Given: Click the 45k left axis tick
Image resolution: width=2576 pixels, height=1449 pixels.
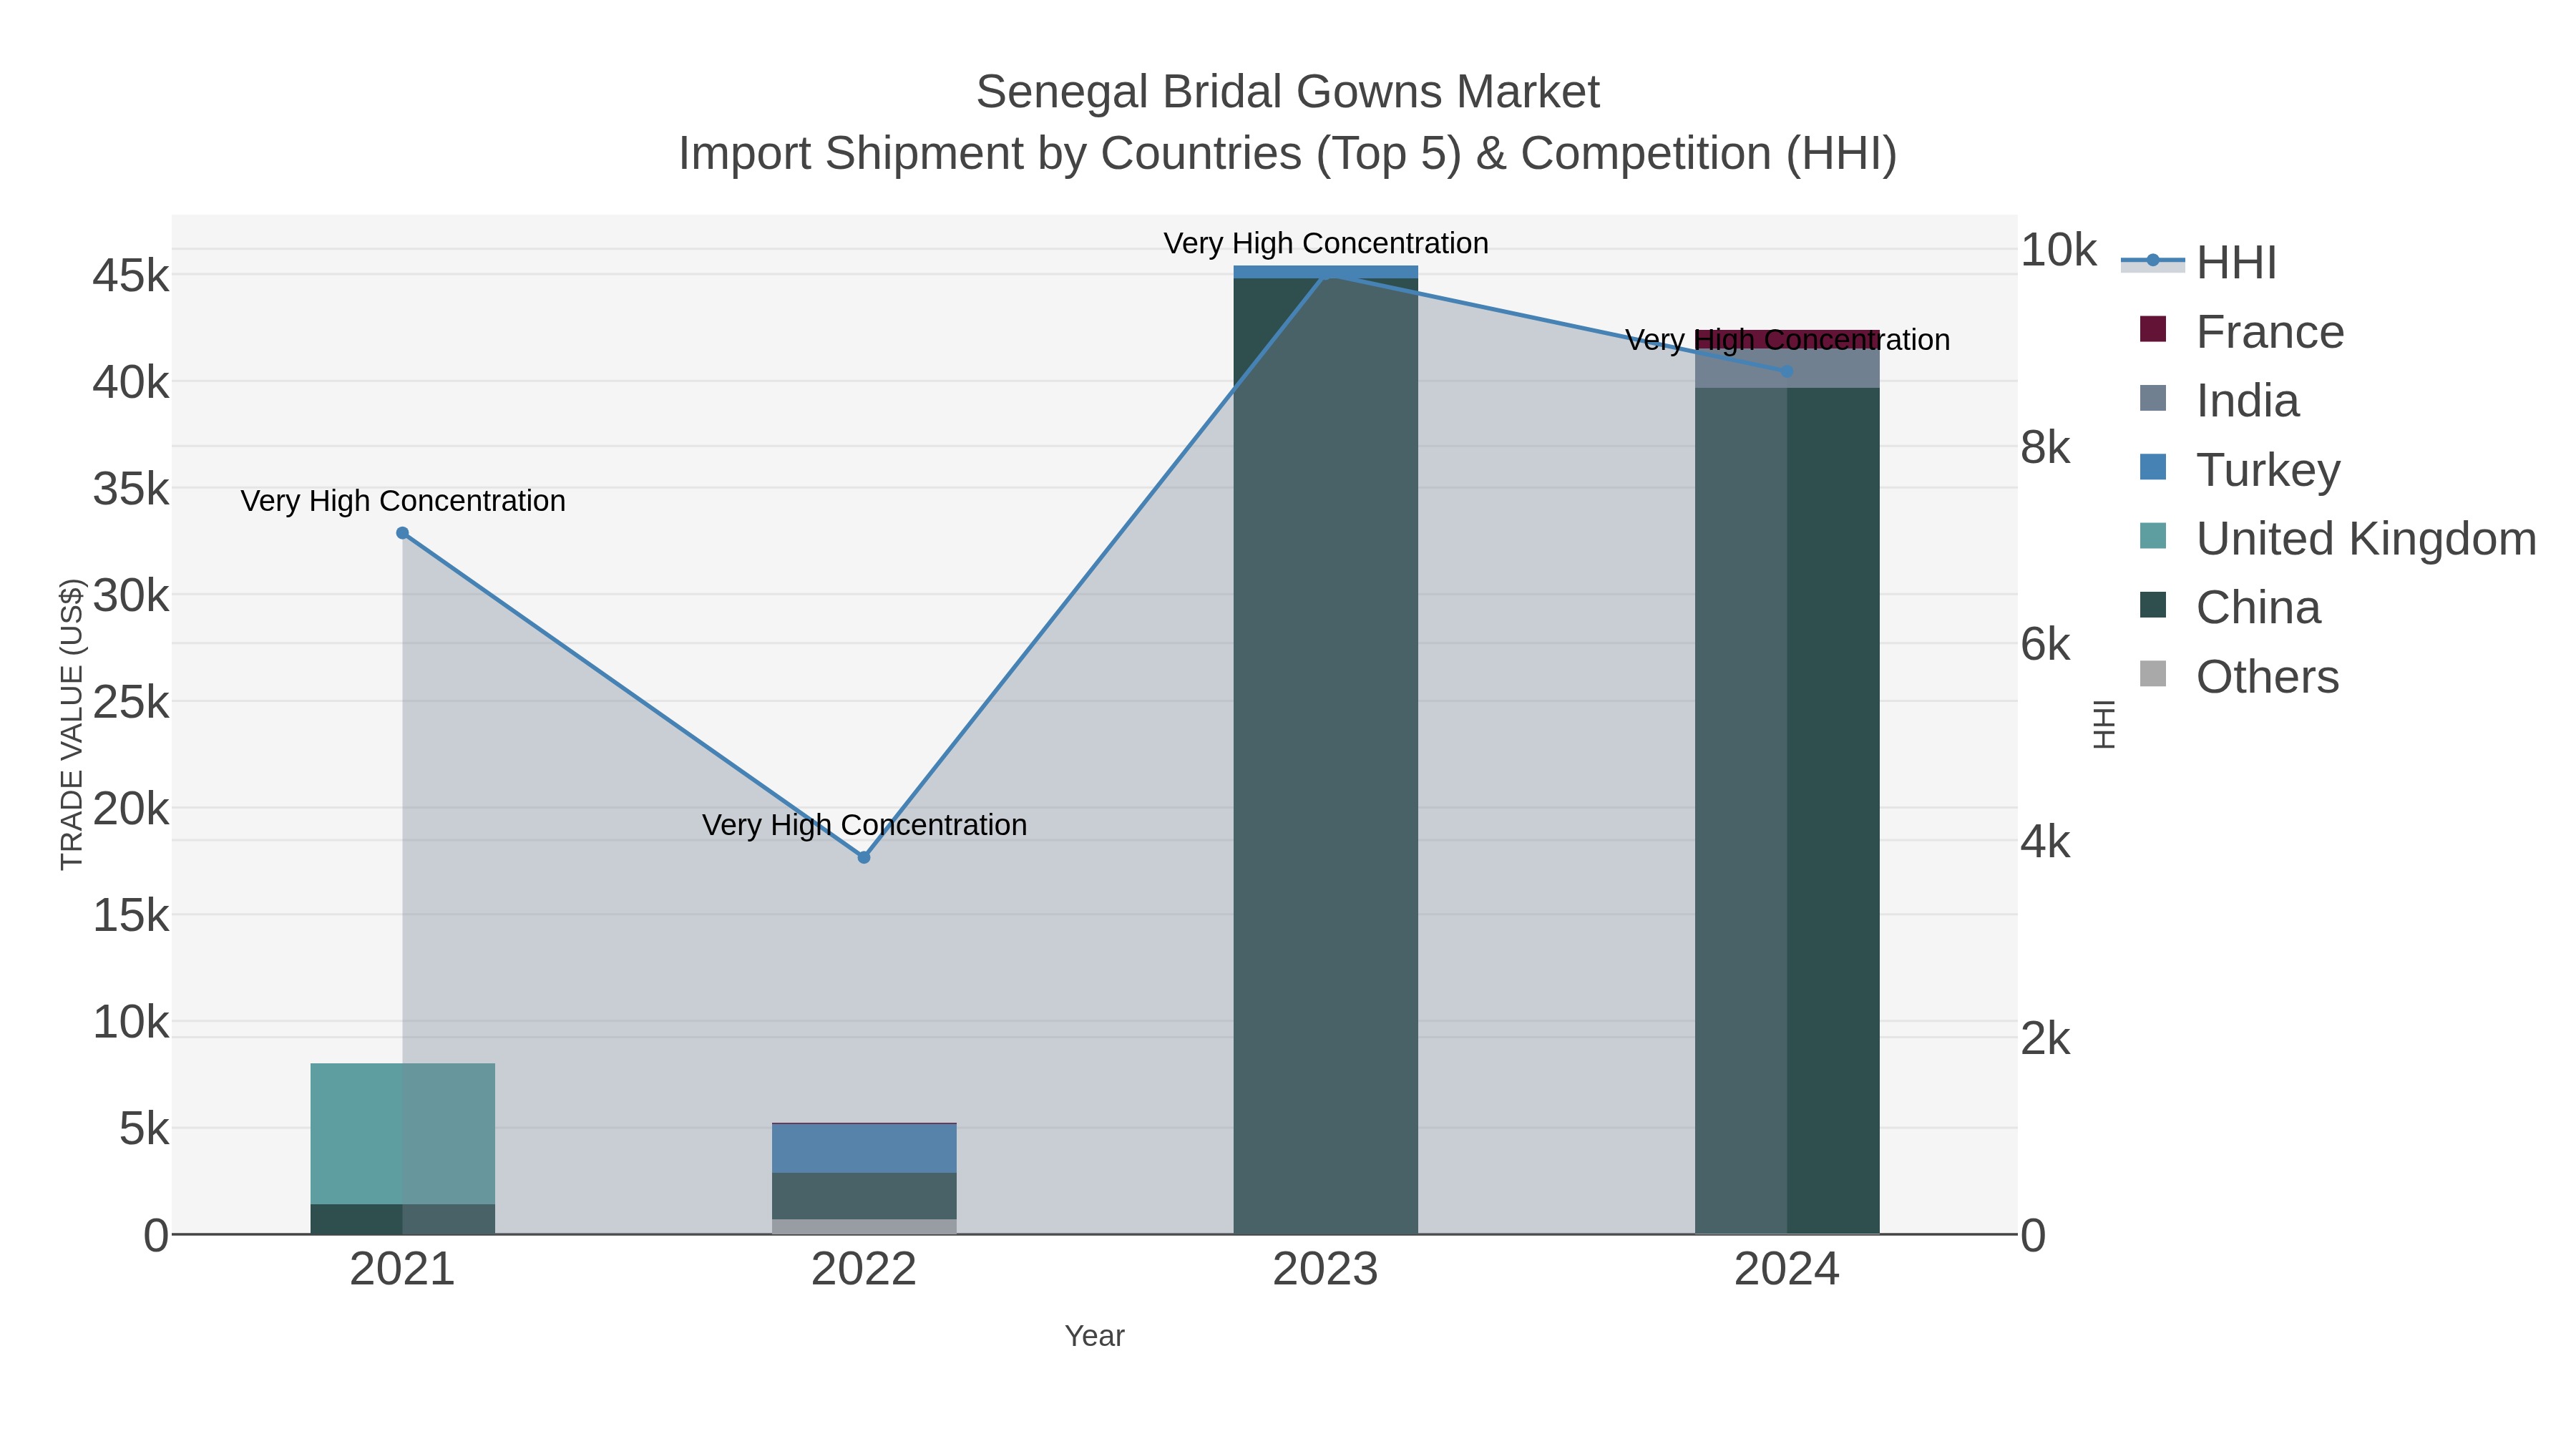Looking at the screenshot, I should [131, 275].
